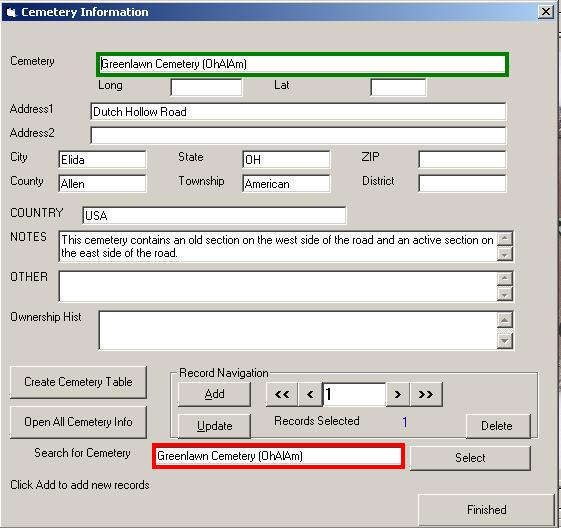Click NOTES scrollbar down arrow

point(505,254)
